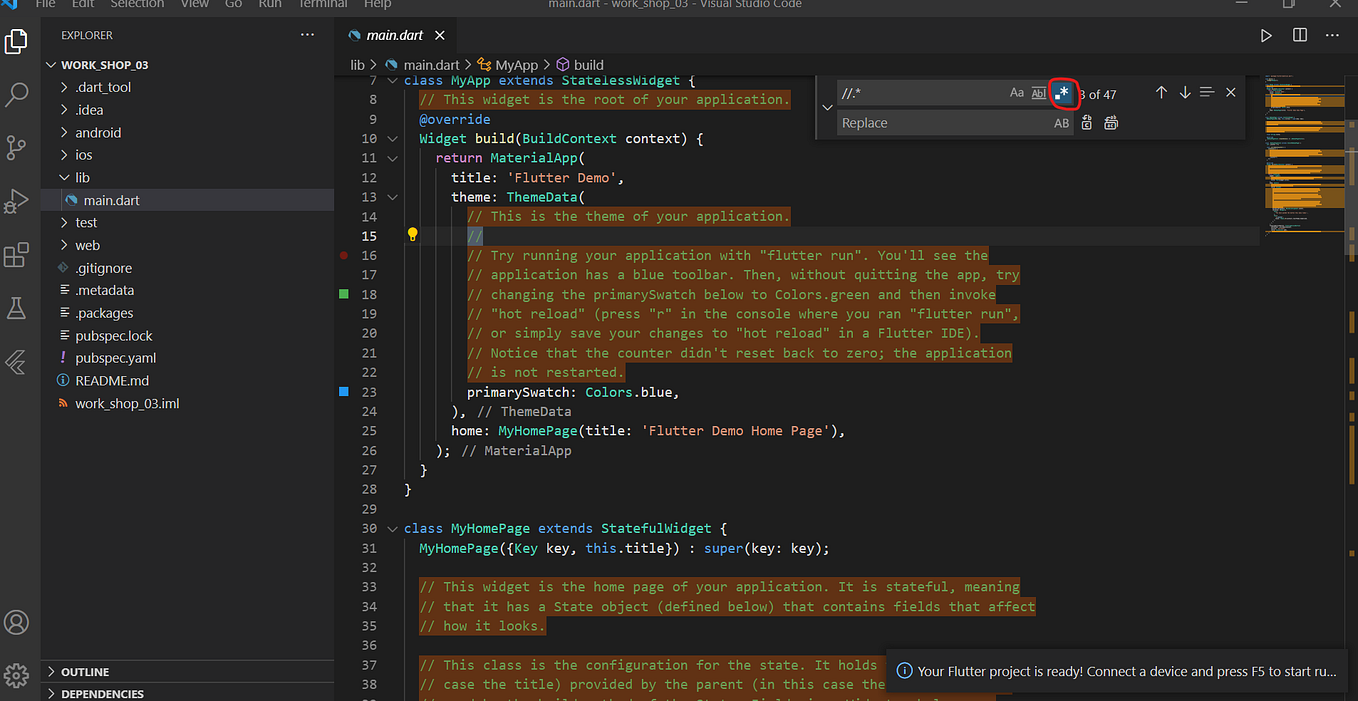
Task: Open pubspec.yaml in the explorer
Action: (116, 358)
